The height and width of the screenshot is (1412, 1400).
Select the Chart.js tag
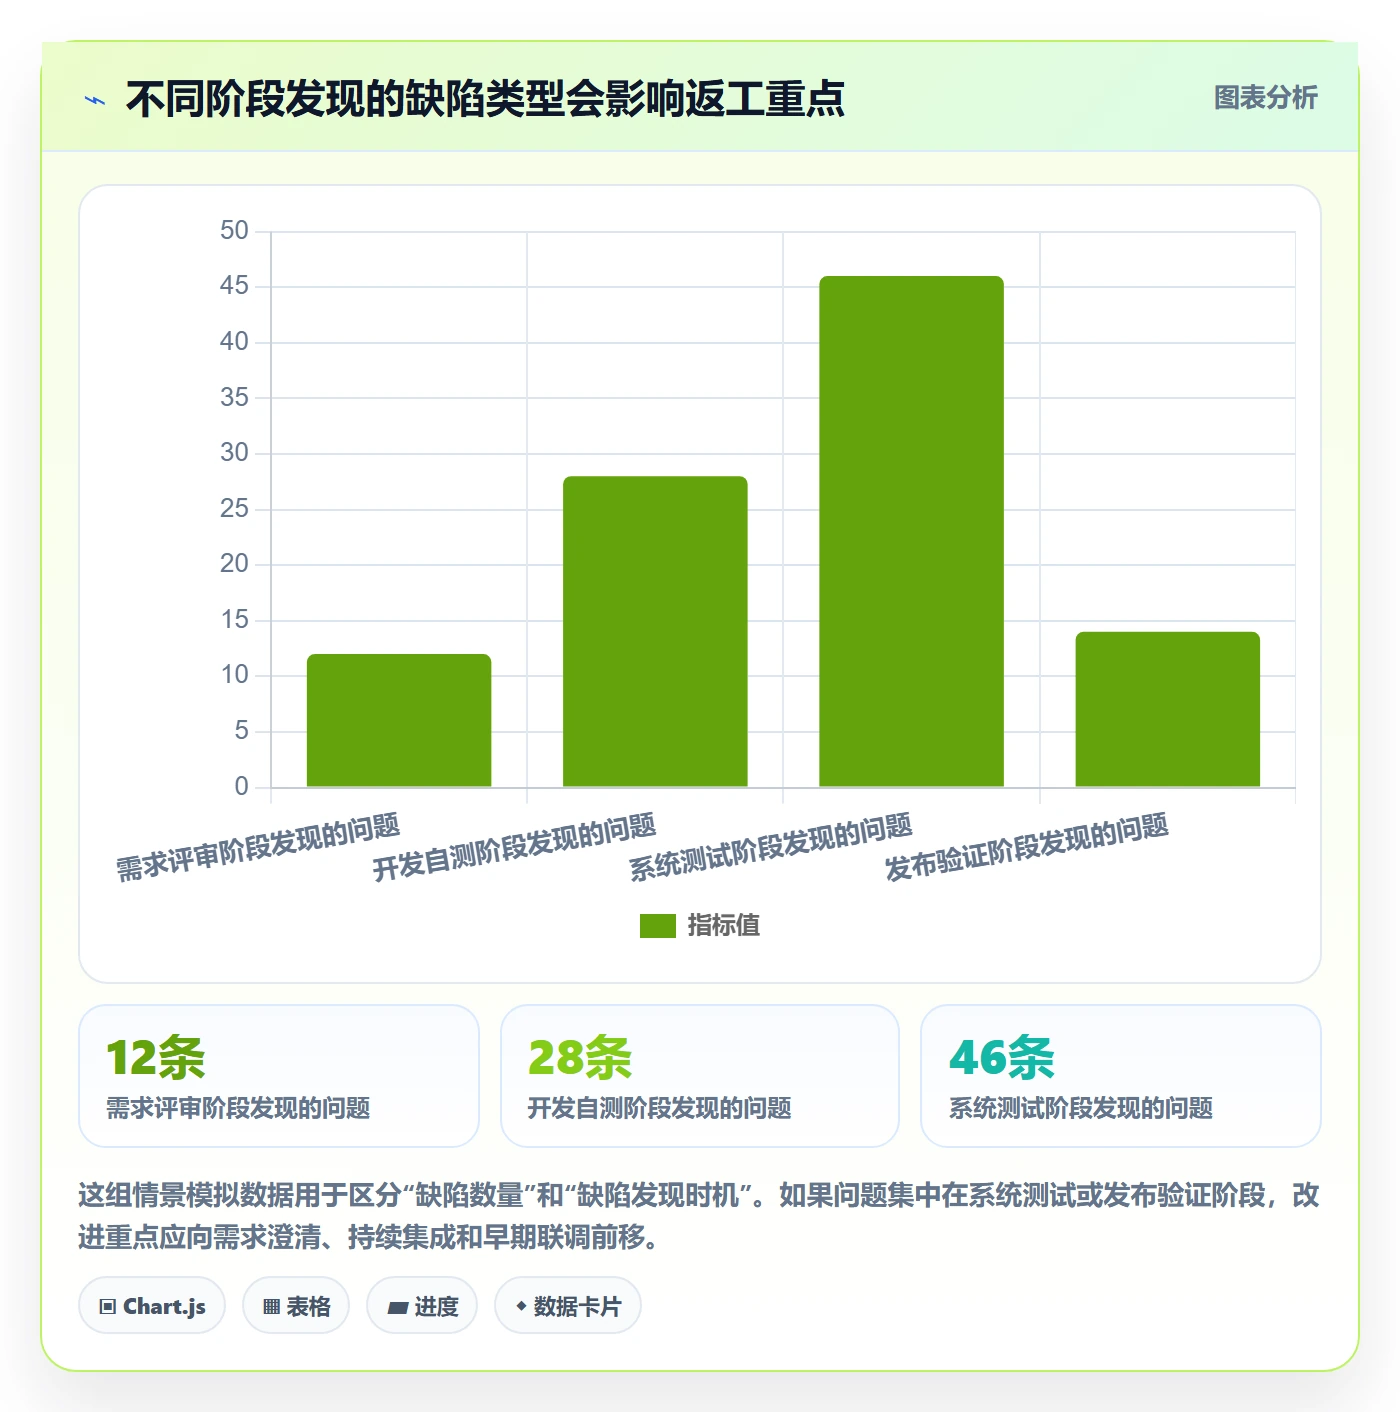(152, 1305)
